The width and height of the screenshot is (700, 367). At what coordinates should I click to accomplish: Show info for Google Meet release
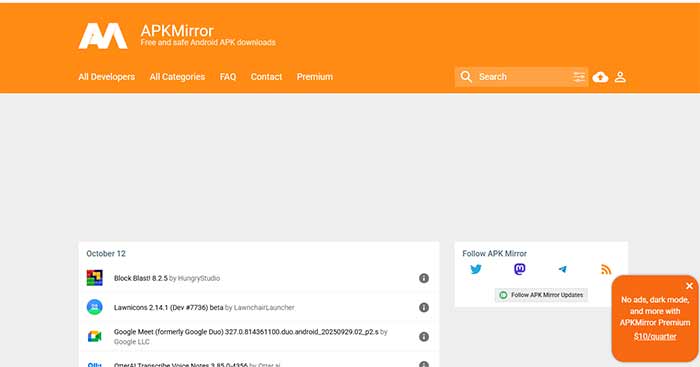click(x=424, y=337)
